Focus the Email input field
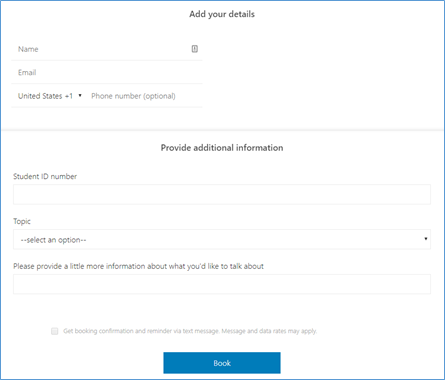 click(x=107, y=72)
